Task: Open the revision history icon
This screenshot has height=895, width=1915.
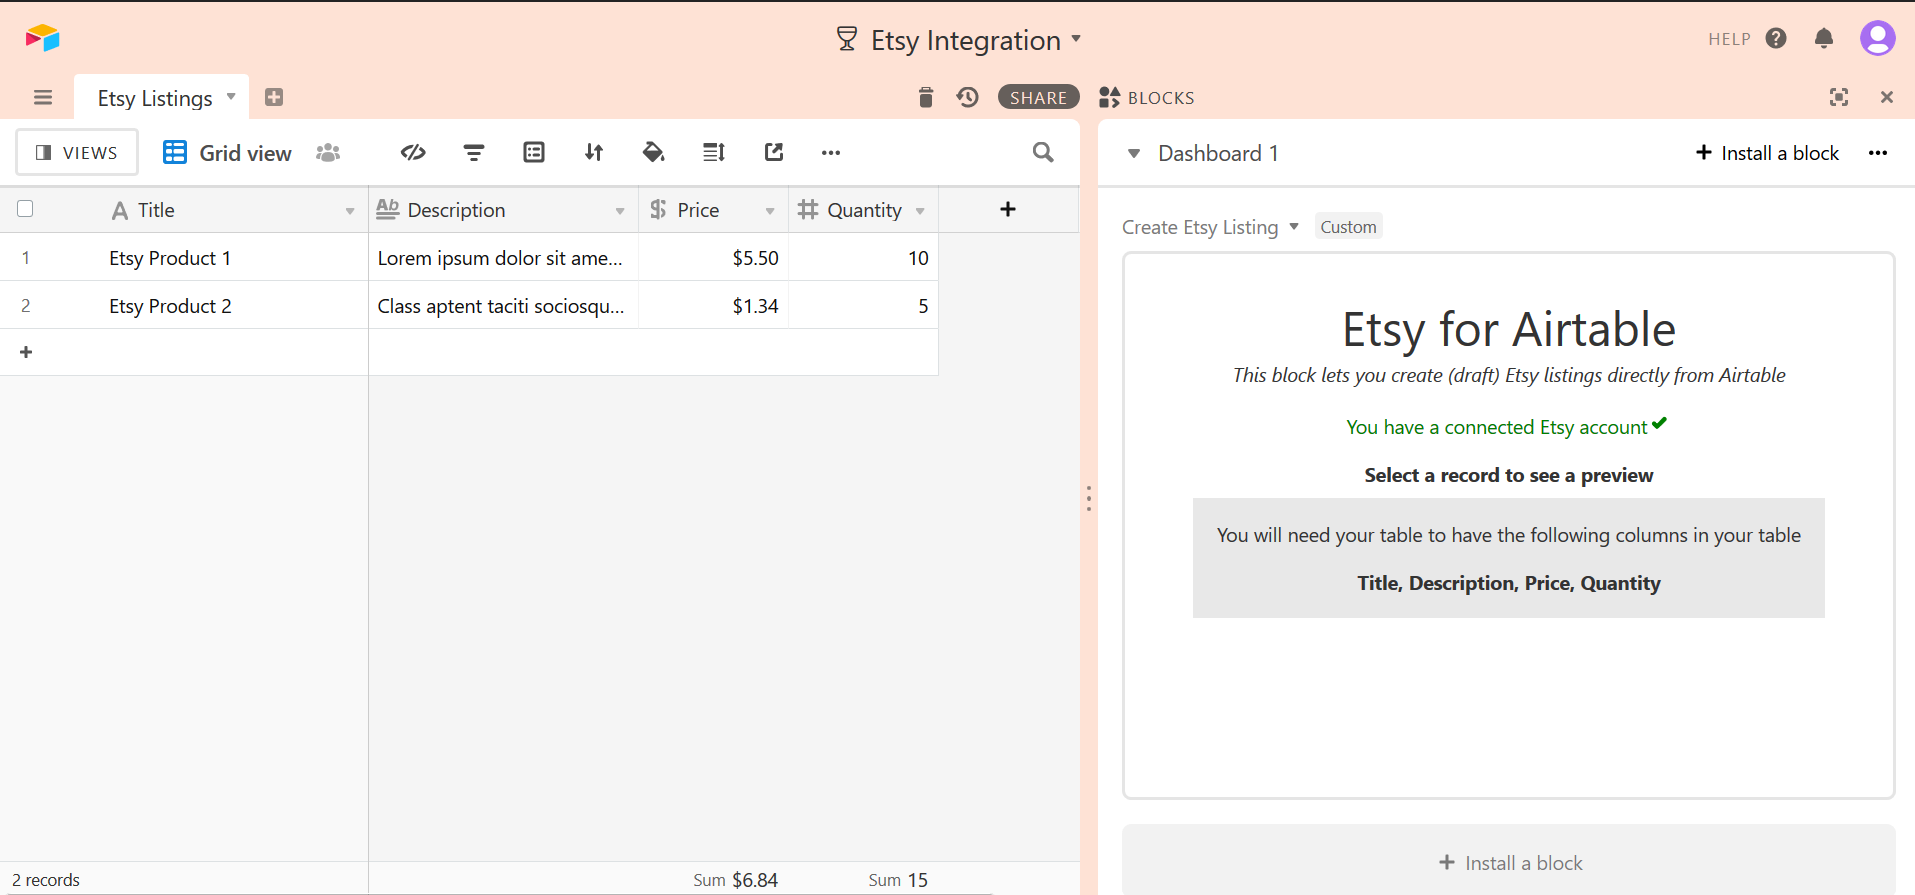Action: click(967, 97)
